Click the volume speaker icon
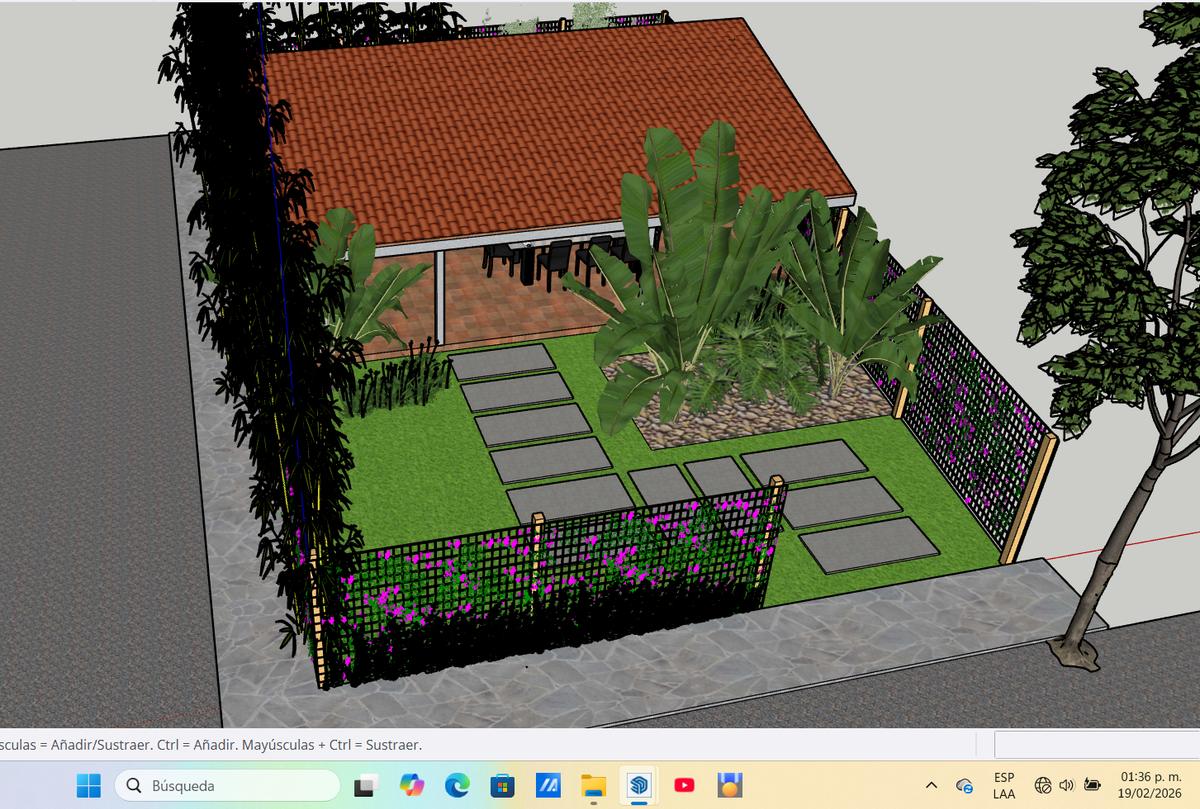Image resolution: width=1200 pixels, height=809 pixels. pyautogui.click(x=1066, y=786)
